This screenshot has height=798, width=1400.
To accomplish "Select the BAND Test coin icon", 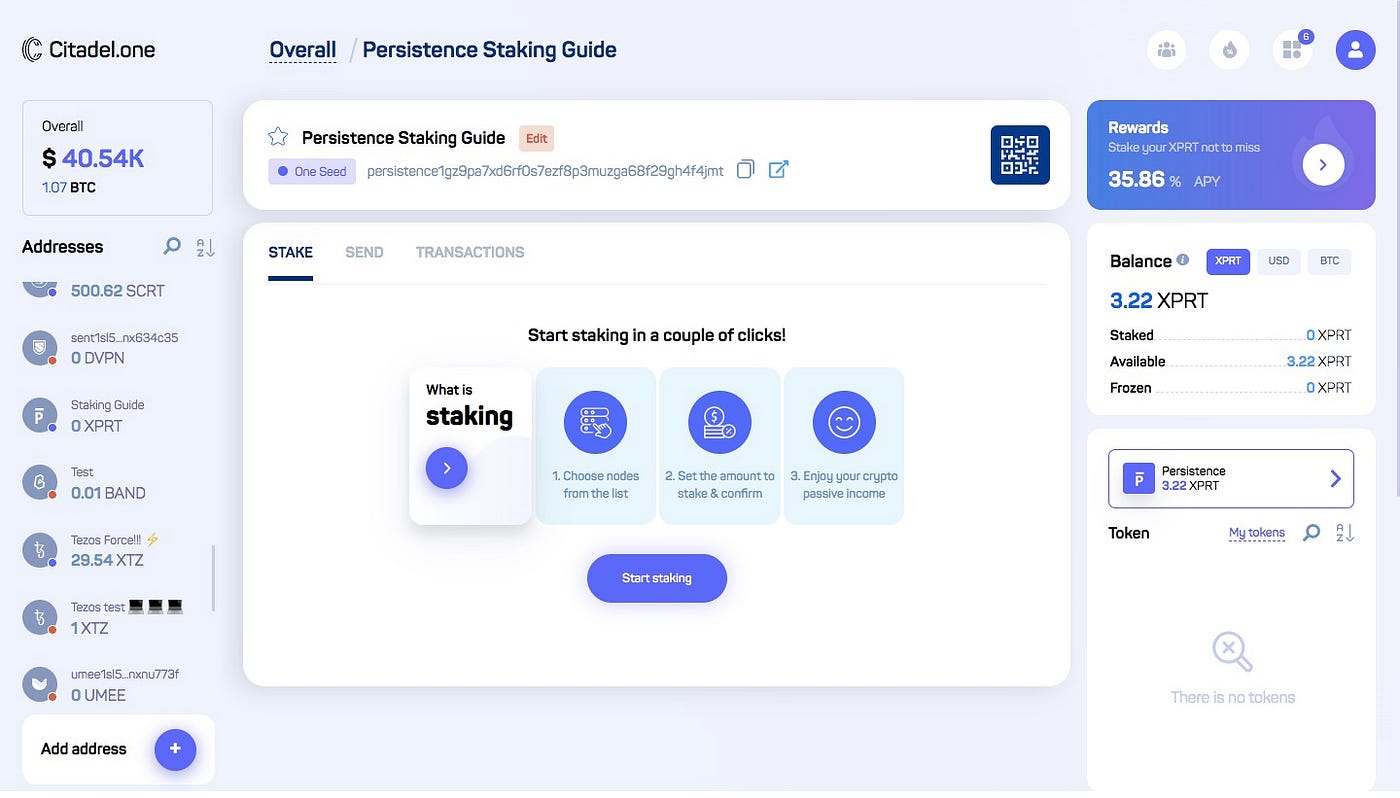I will (39, 482).
